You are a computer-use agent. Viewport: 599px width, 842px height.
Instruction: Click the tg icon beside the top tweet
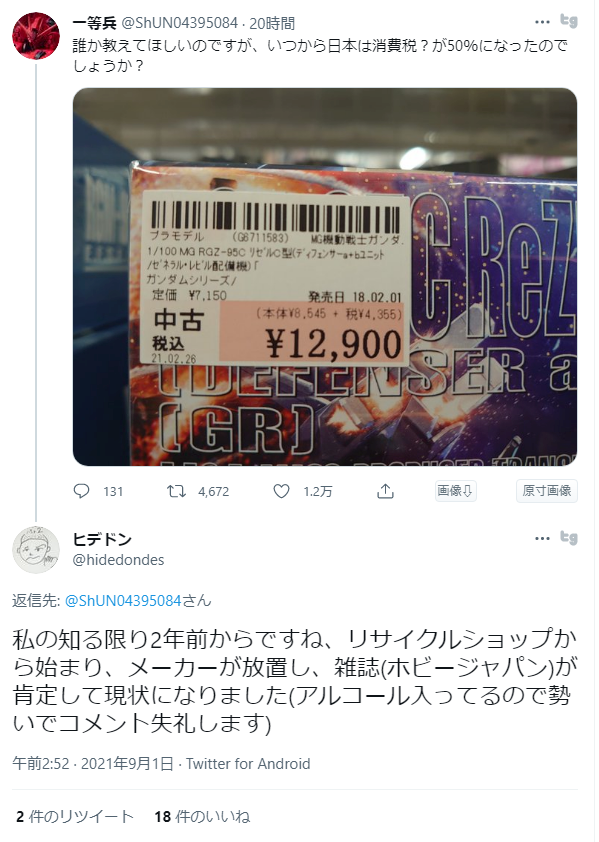pos(569,21)
